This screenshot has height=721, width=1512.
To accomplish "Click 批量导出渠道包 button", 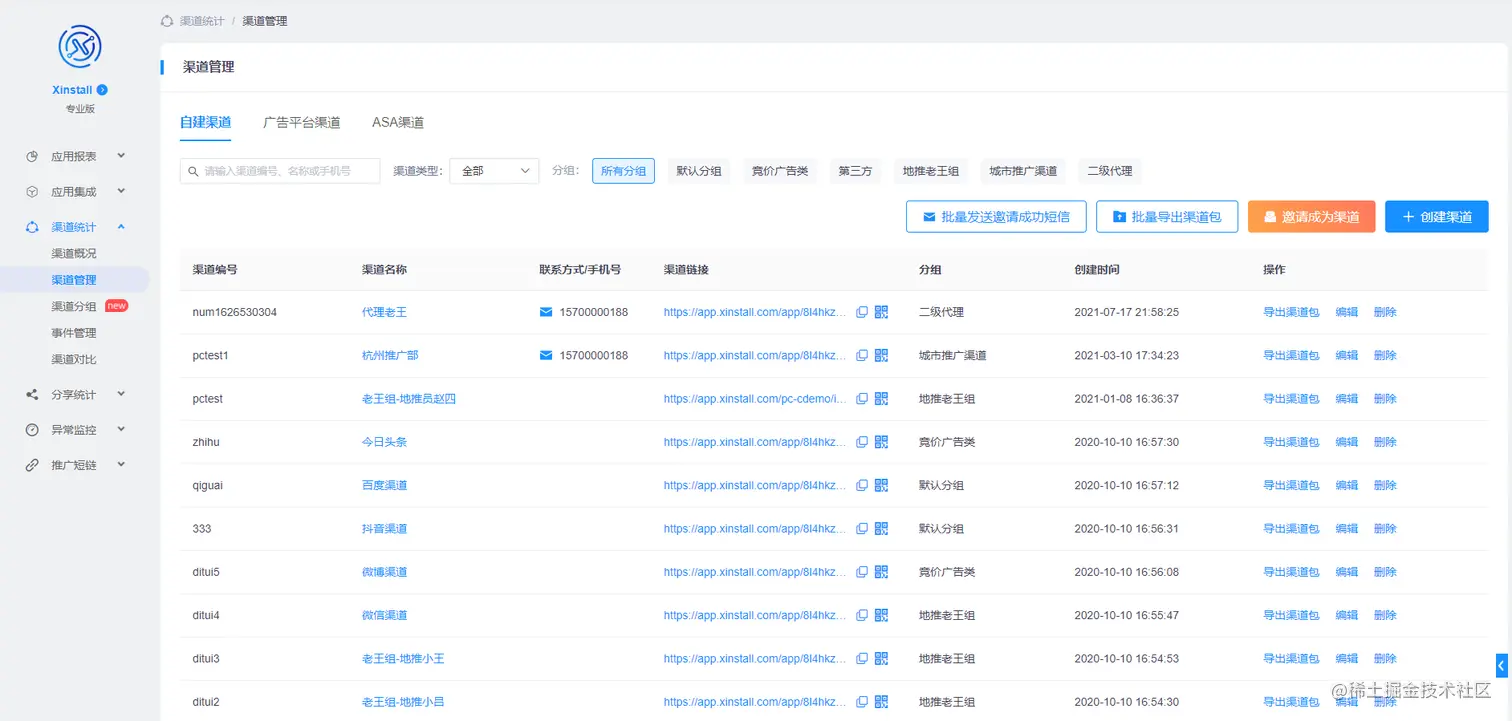I will click(1167, 217).
